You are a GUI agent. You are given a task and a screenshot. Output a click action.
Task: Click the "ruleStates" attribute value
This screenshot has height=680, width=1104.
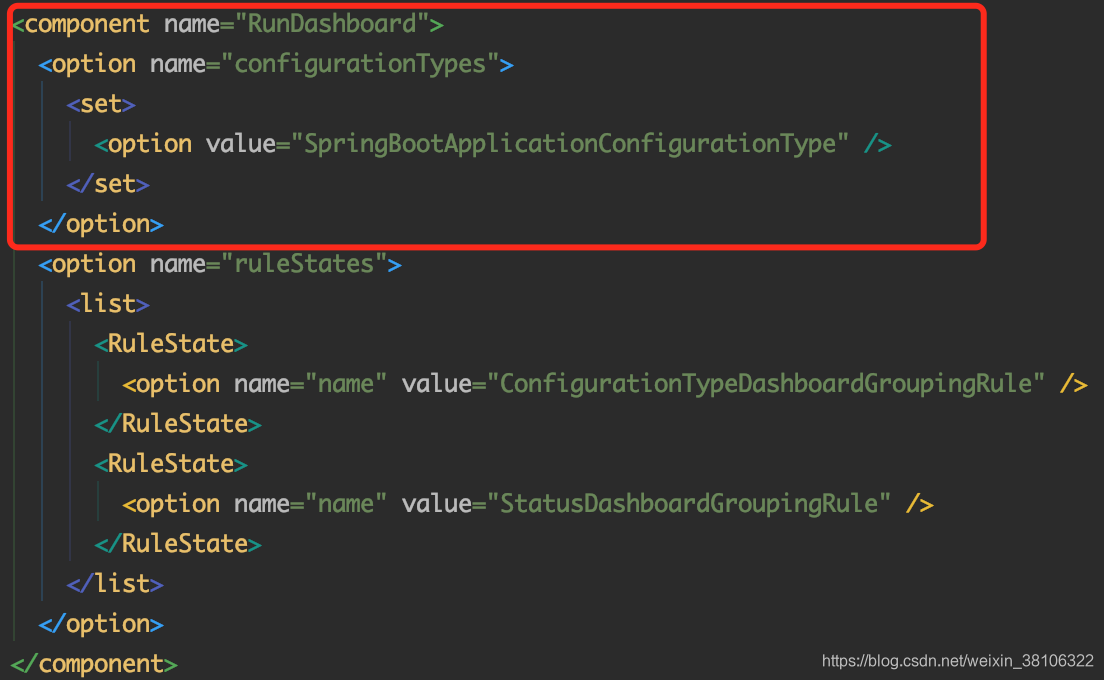pos(303,264)
